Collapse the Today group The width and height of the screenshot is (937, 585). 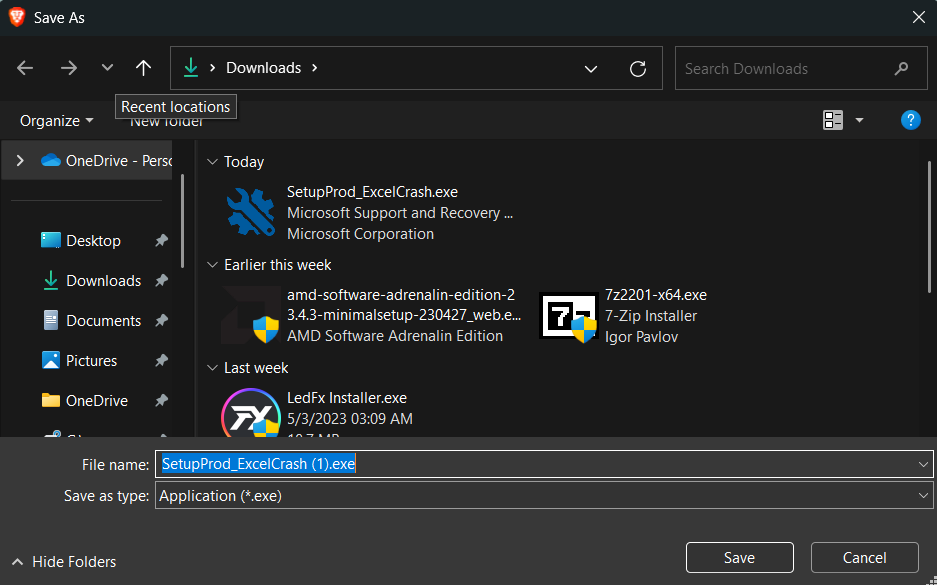pyautogui.click(x=211, y=162)
